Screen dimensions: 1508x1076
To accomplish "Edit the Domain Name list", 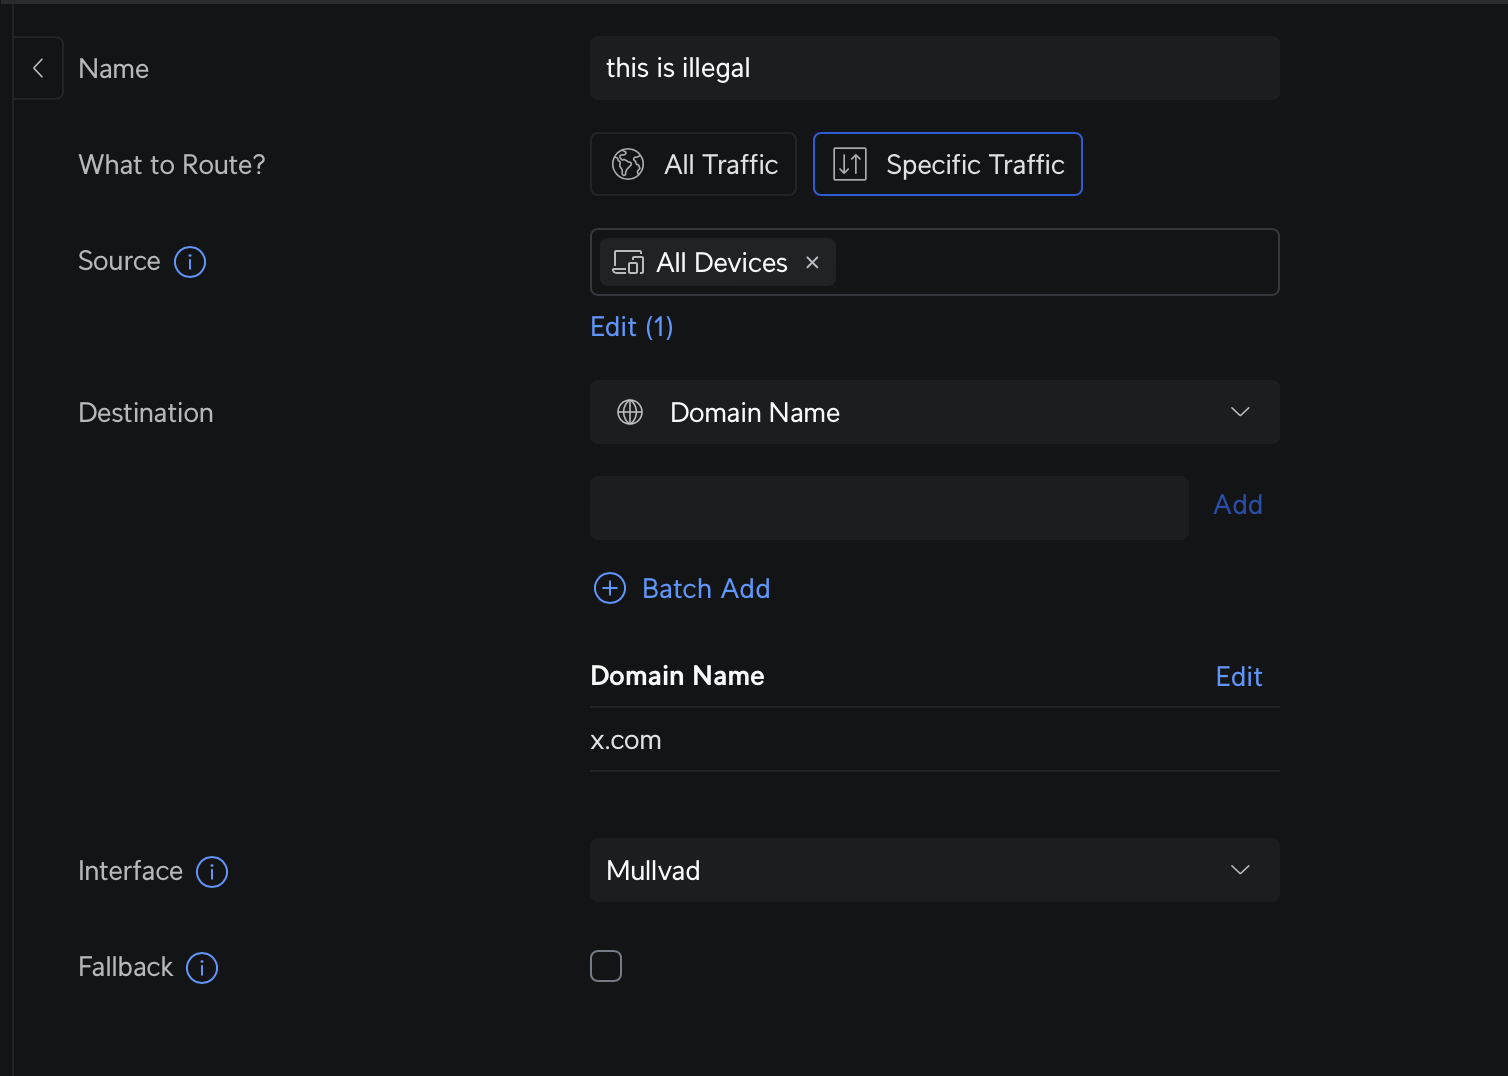I will point(1238,677).
